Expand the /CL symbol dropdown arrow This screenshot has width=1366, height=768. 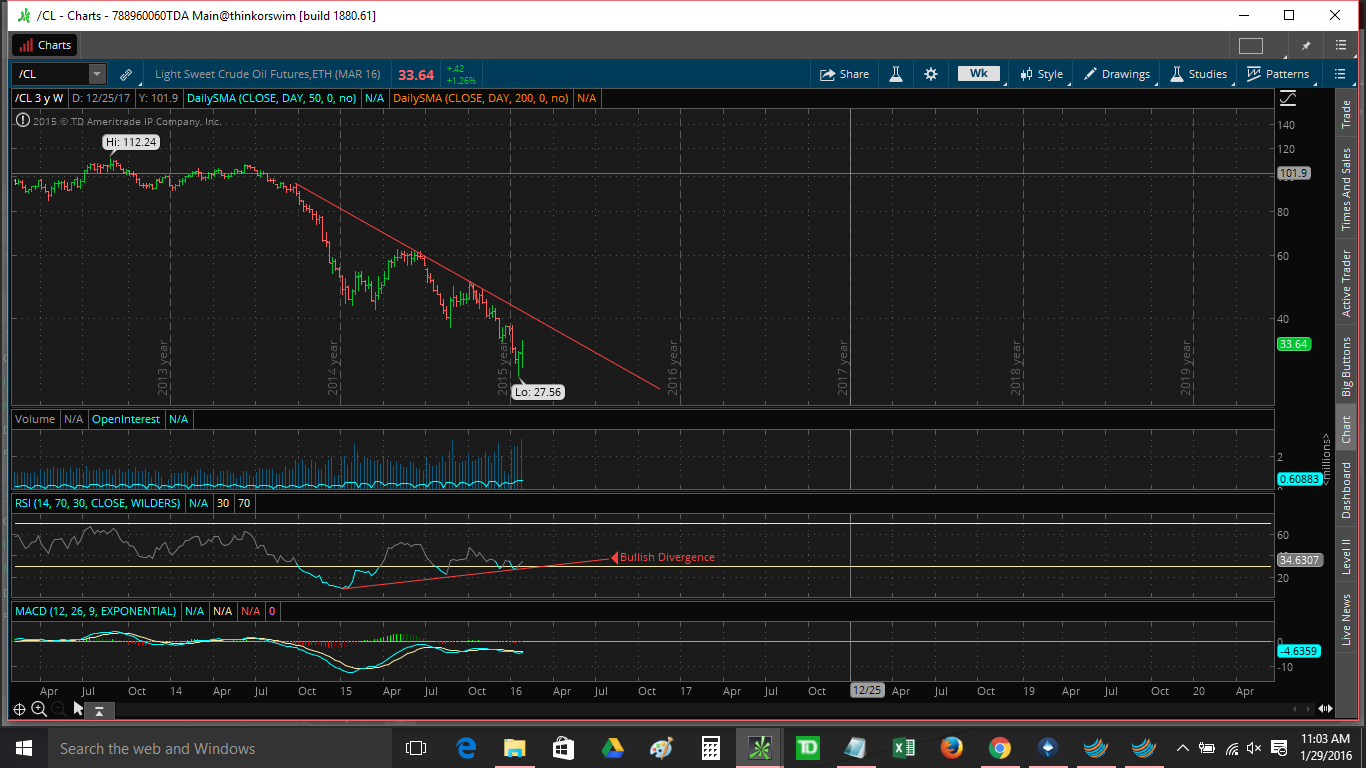click(x=96, y=74)
